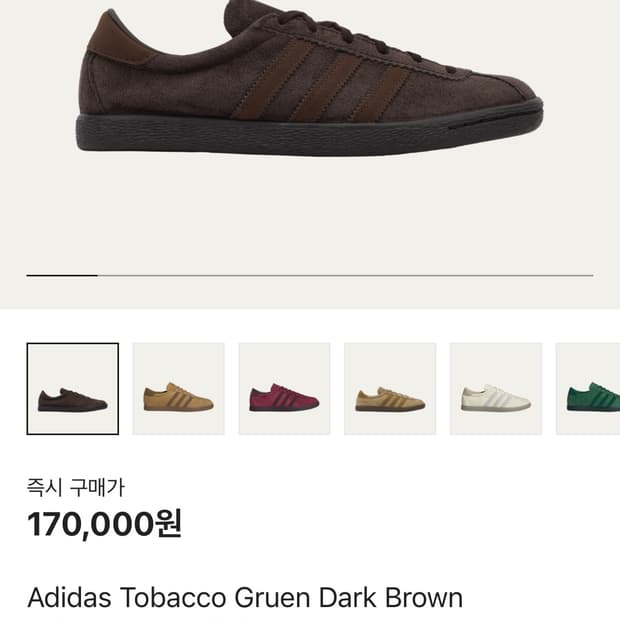
Task: Open the green sneaker colorway thumbnail
Action: pyautogui.click(x=590, y=389)
